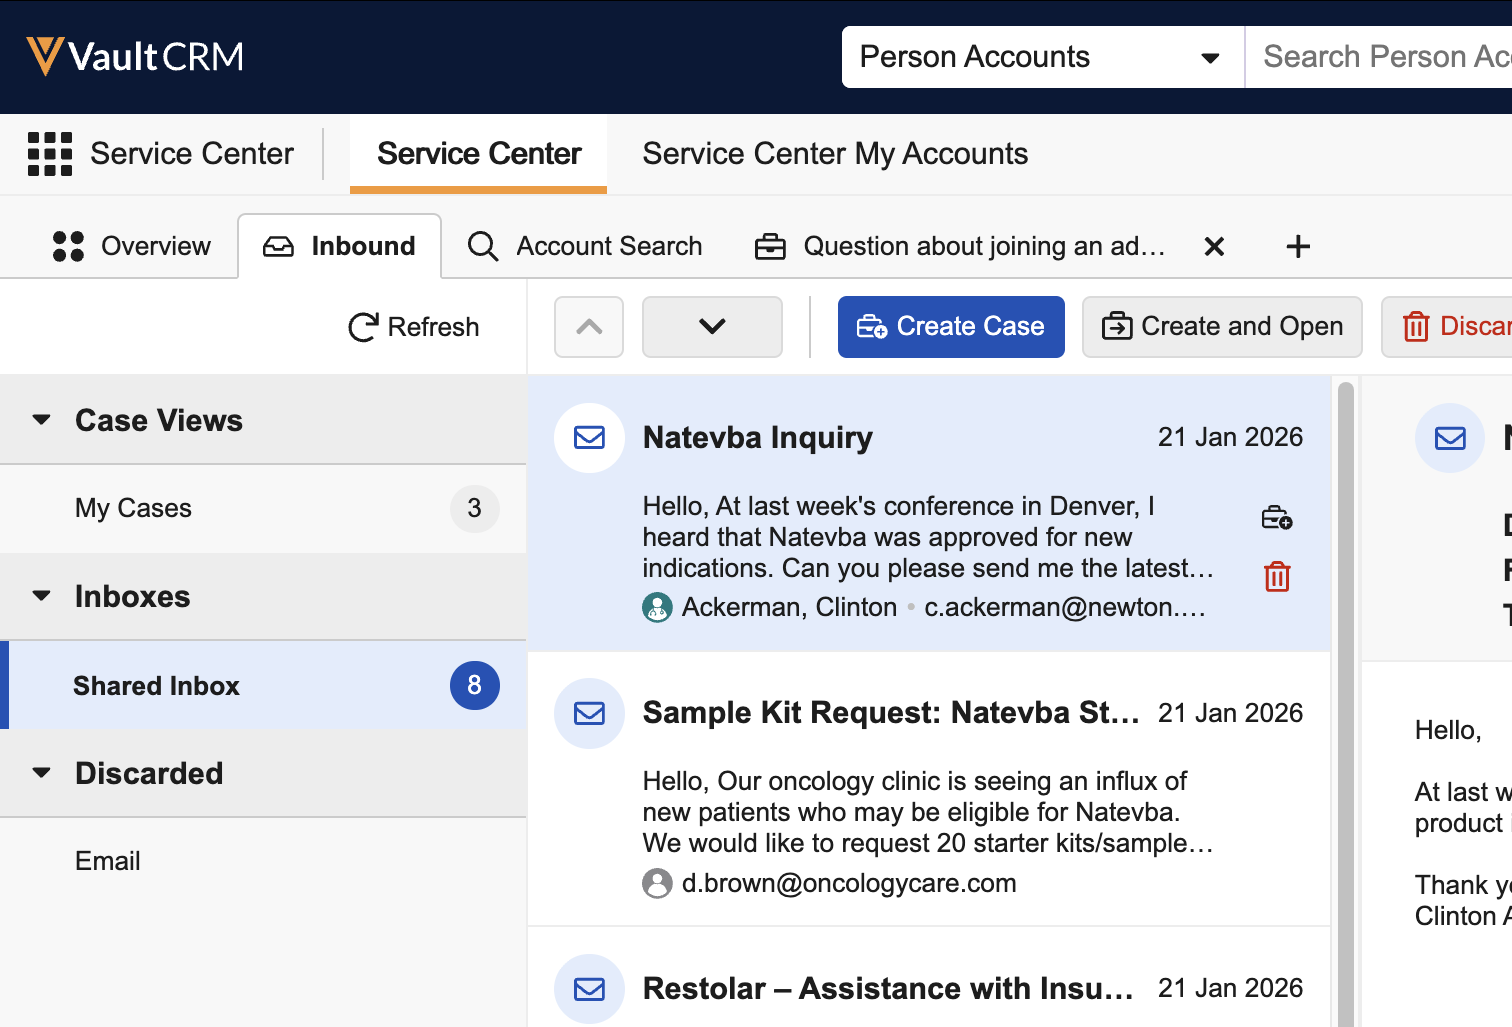Go to the next email with down arrow

tap(712, 327)
